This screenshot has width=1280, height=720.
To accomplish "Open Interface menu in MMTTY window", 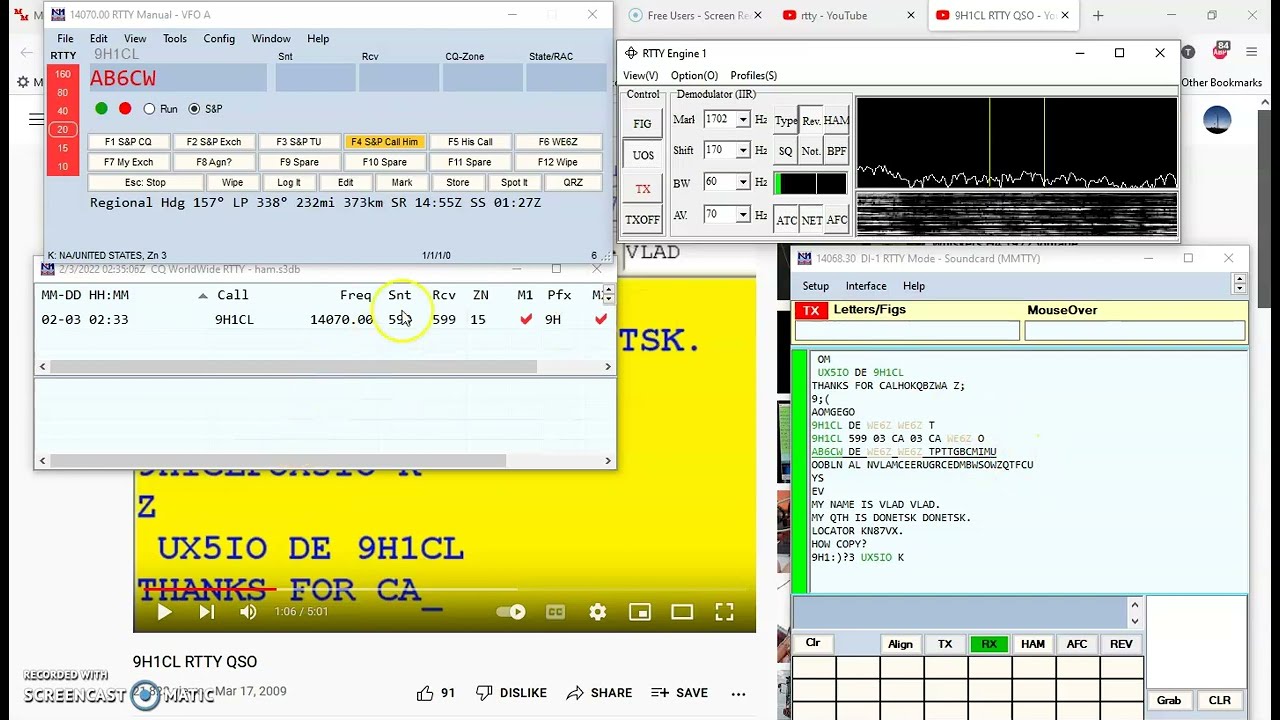I will click(x=866, y=286).
